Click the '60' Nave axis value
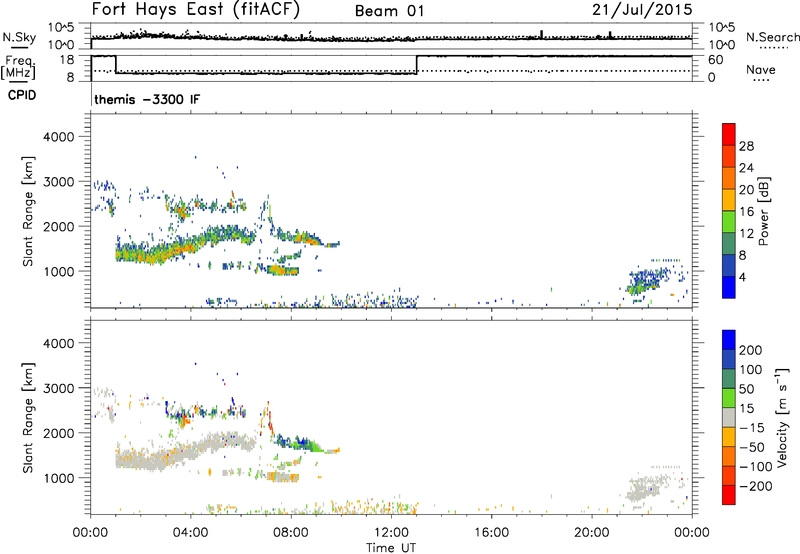Viewport: 800px width, 554px height. (x=715, y=60)
